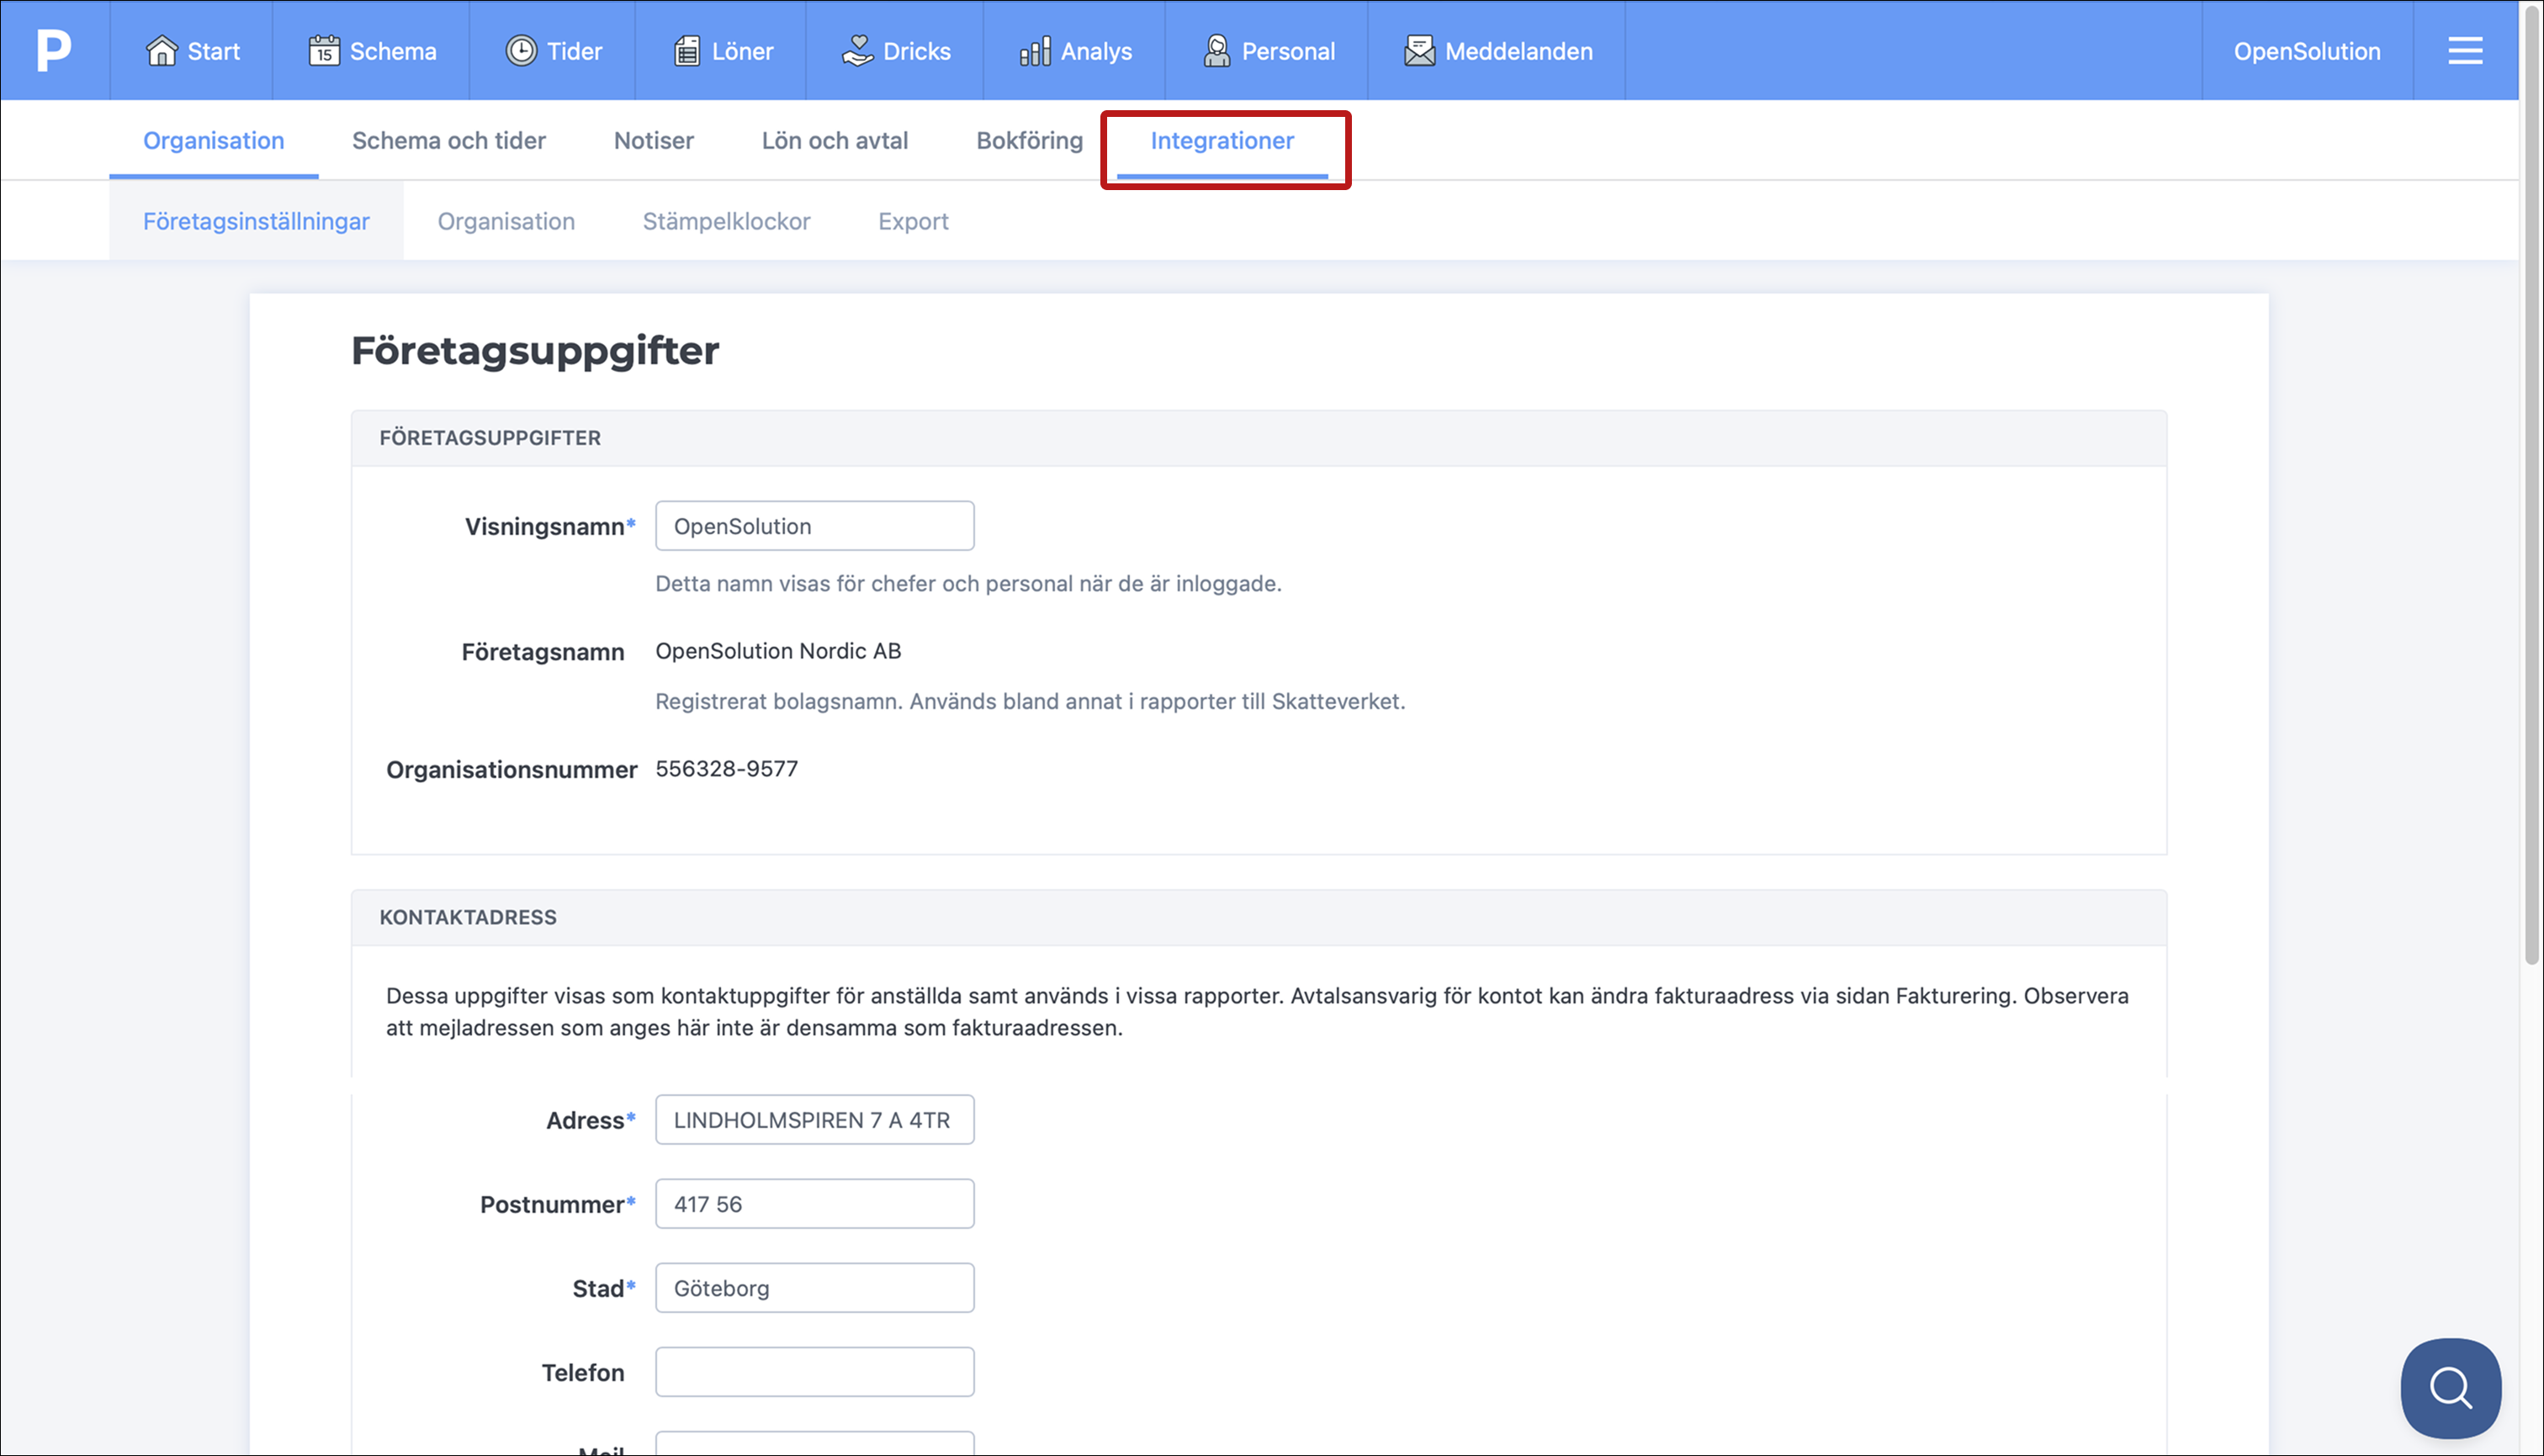Image resolution: width=2544 pixels, height=1456 pixels.
Task: Click the Organisationsnummer label
Action: click(511, 770)
